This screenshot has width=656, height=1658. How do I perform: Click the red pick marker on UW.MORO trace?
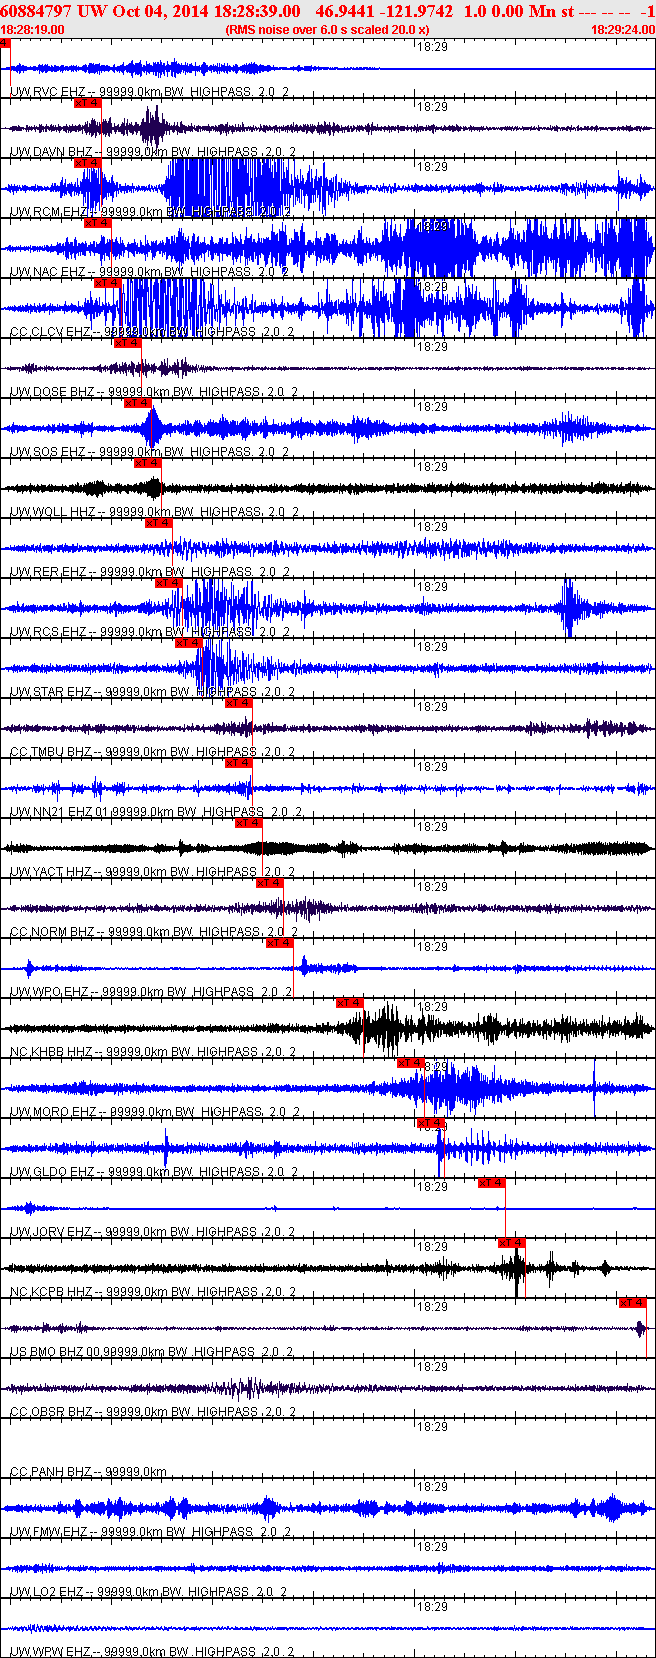coord(411,1062)
